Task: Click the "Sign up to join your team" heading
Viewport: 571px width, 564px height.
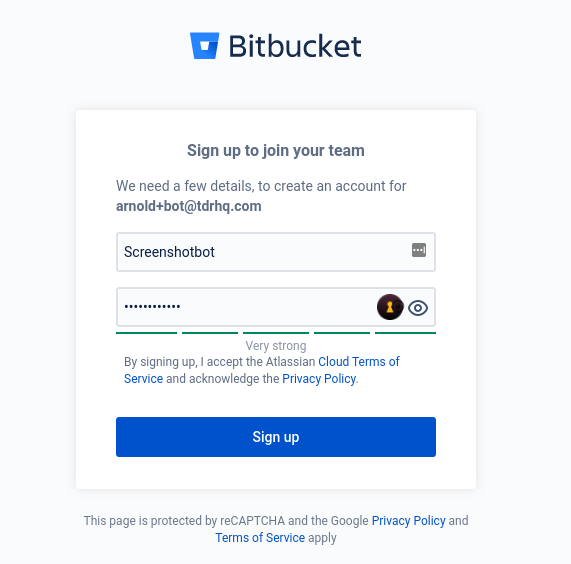Action: pyautogui.click(x=276, y=150)
